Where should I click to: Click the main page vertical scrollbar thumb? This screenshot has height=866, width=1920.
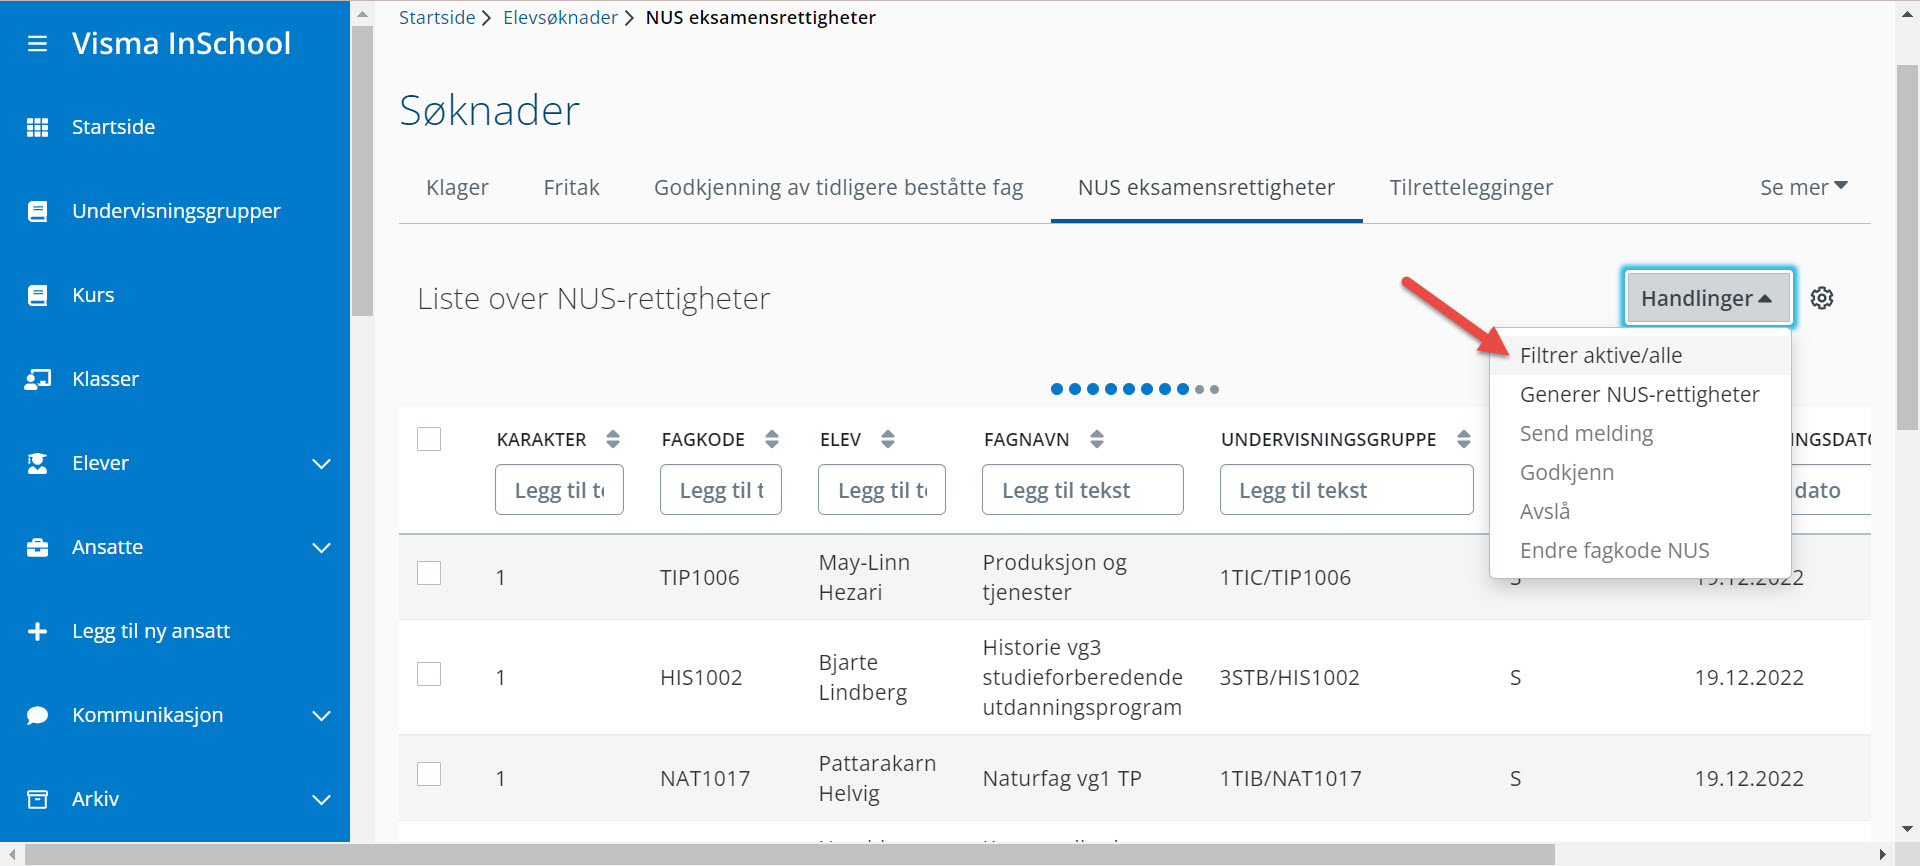point(1907,247)
